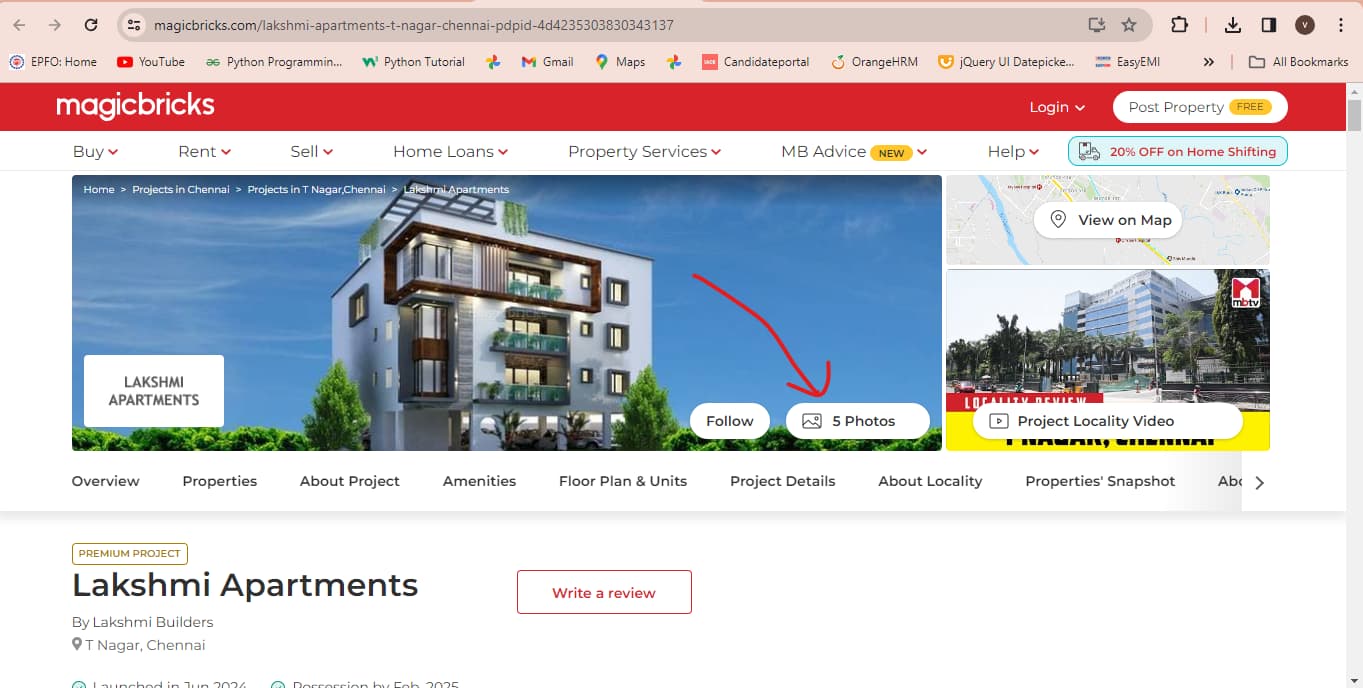Open the EasyEMI bookmark

point(1127,62)
